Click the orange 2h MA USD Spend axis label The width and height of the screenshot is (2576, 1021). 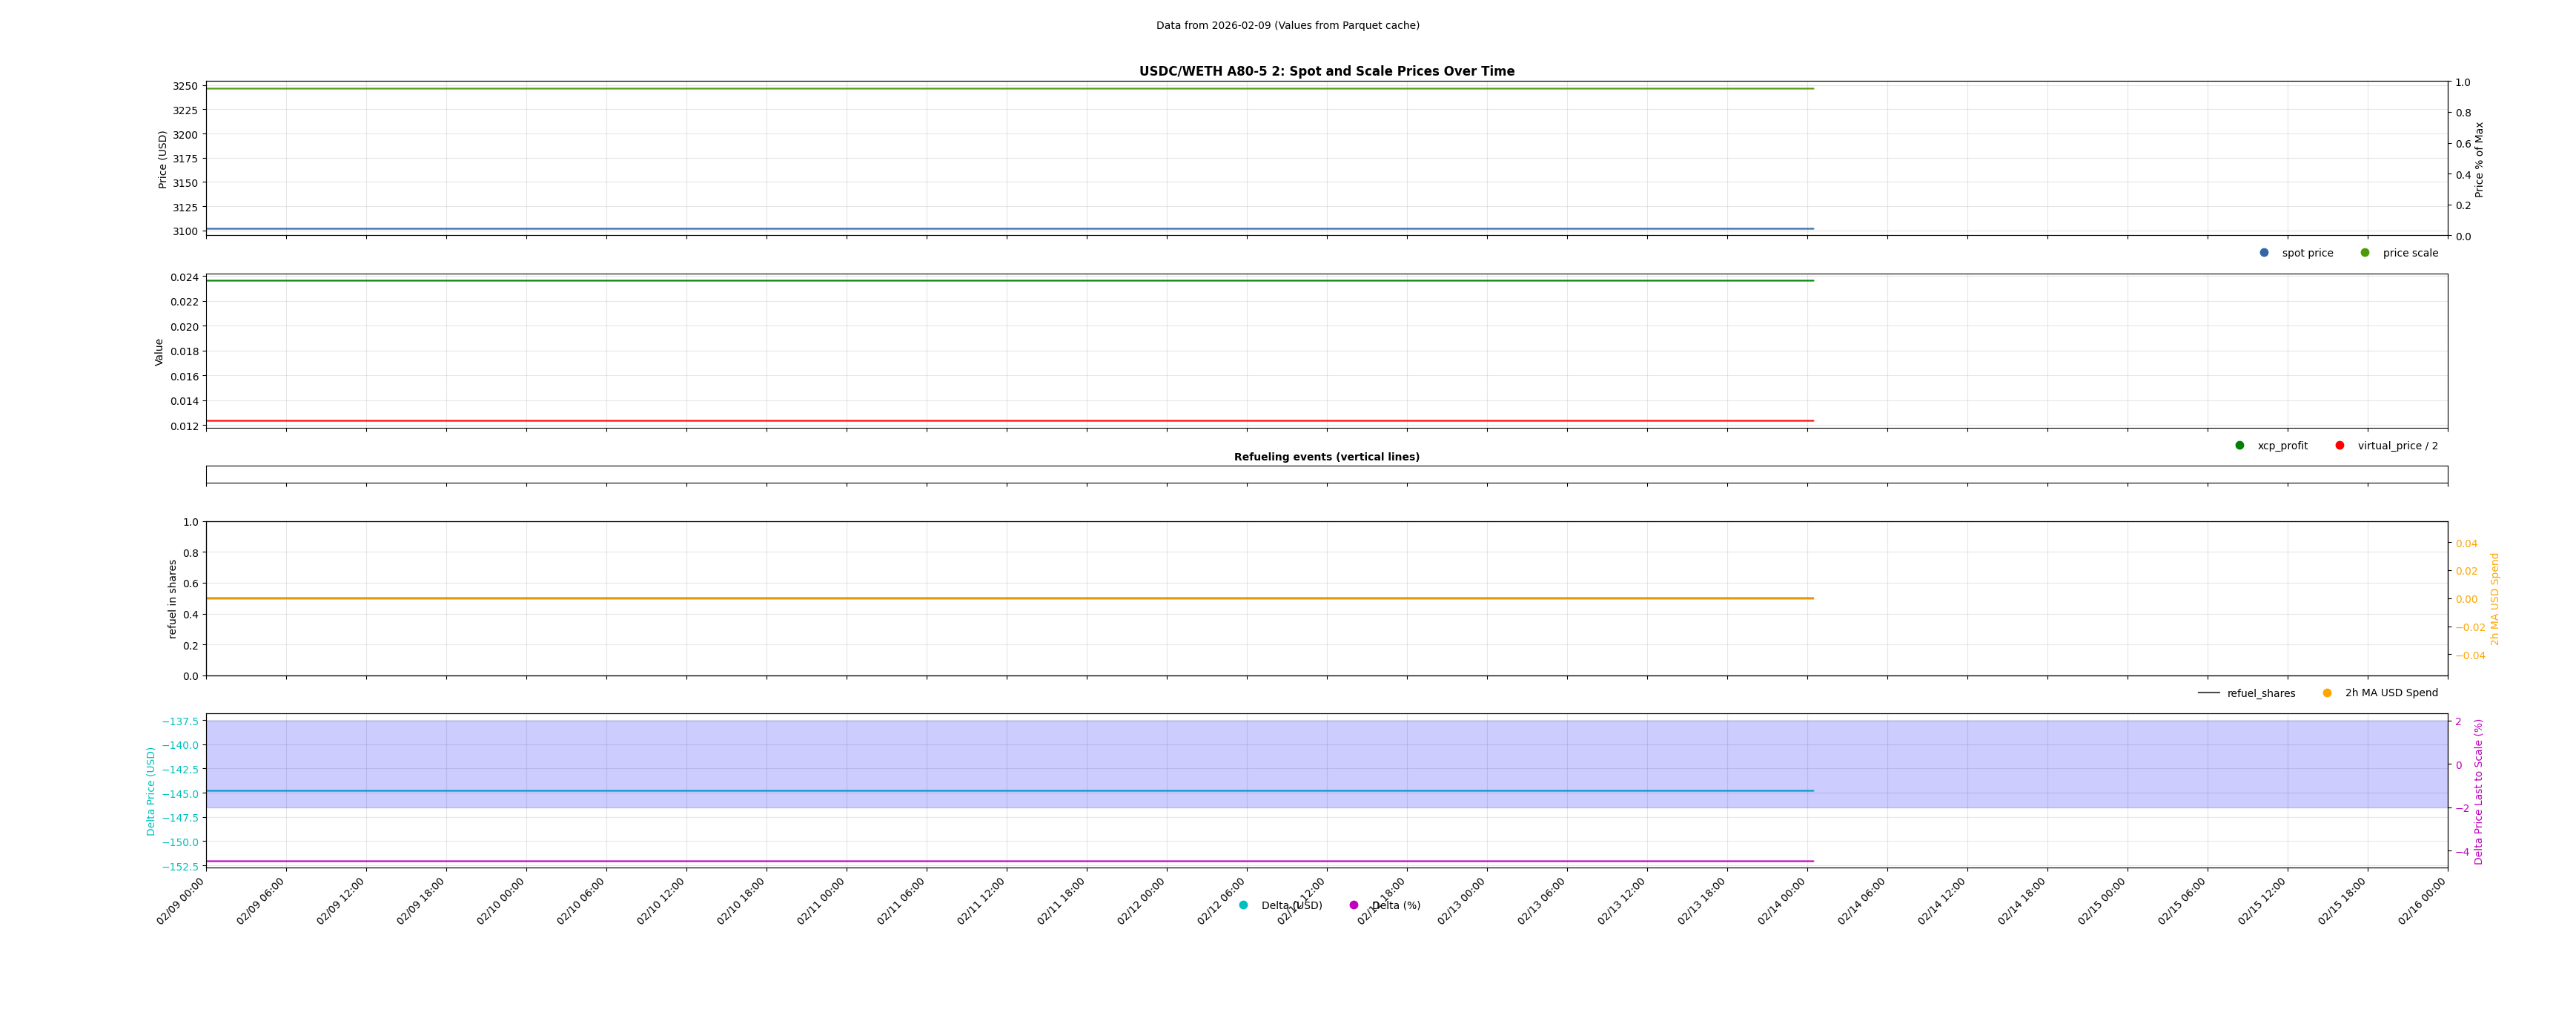[x=2494, y=599]
